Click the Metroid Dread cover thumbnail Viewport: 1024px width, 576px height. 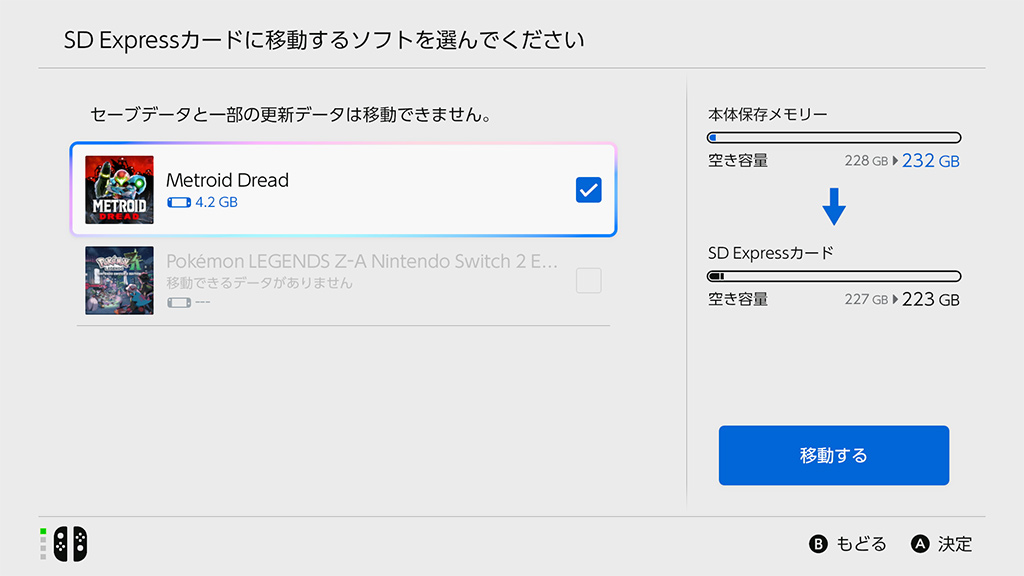coord(120,190)
